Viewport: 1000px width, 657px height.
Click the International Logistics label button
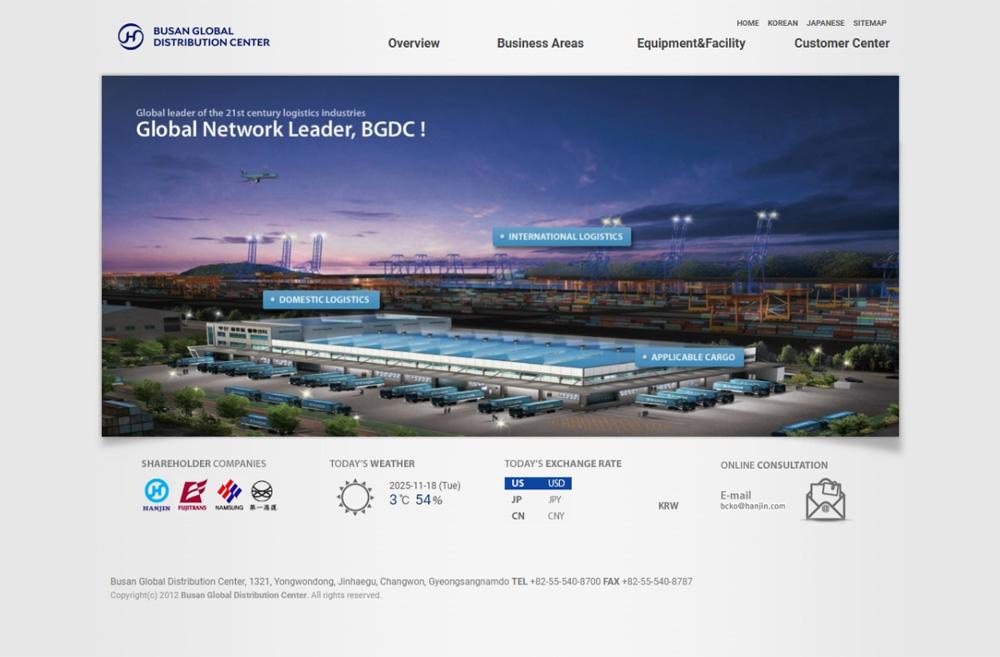click(562, 237)
